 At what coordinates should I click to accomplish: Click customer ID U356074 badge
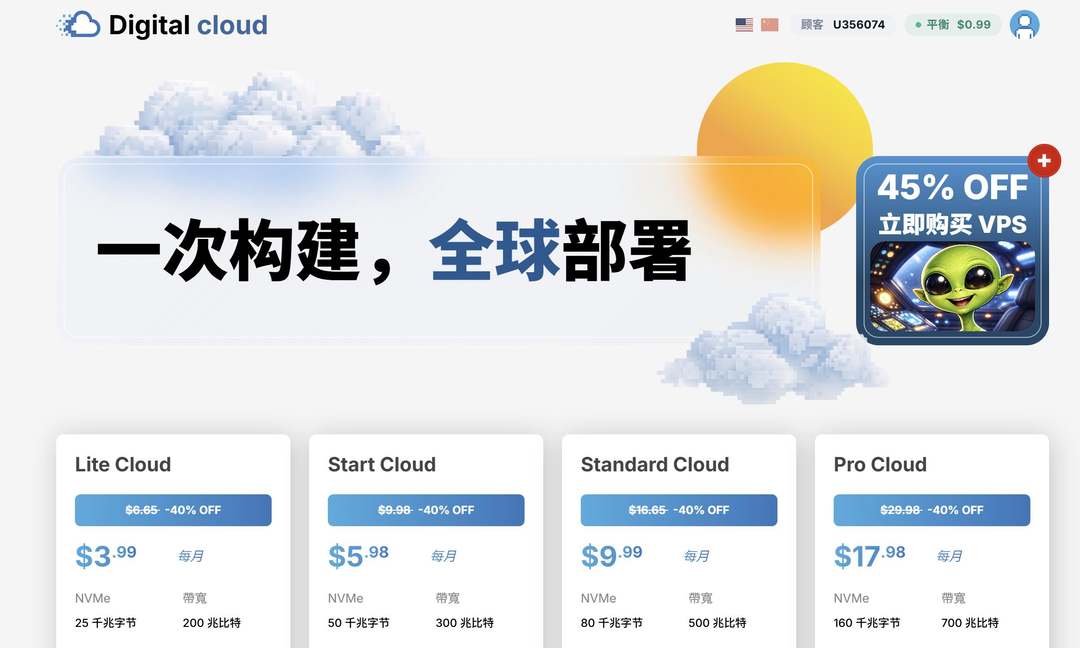point(842,25)
